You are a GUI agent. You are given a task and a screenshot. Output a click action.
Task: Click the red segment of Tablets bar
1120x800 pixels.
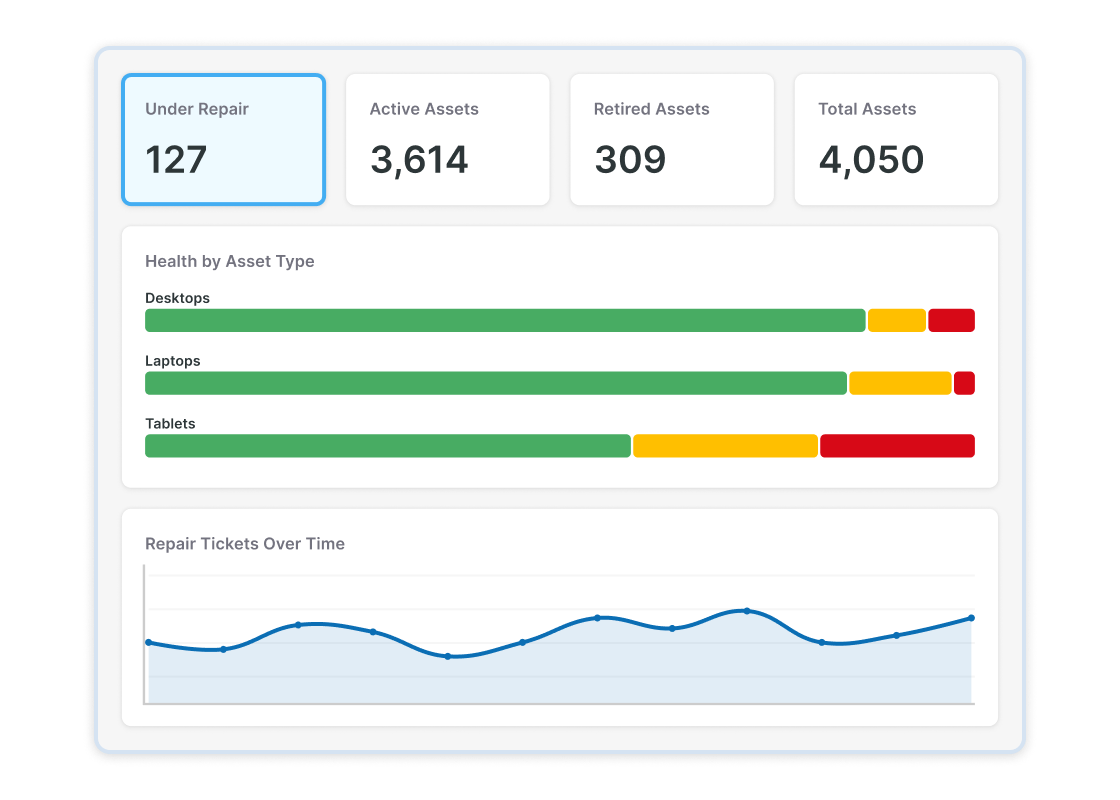[897, 446]
